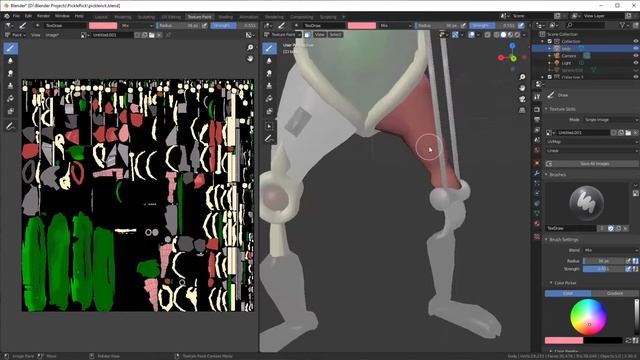Open the Help menu
This screenshot has width=640, height=360.
pos(79,16)
